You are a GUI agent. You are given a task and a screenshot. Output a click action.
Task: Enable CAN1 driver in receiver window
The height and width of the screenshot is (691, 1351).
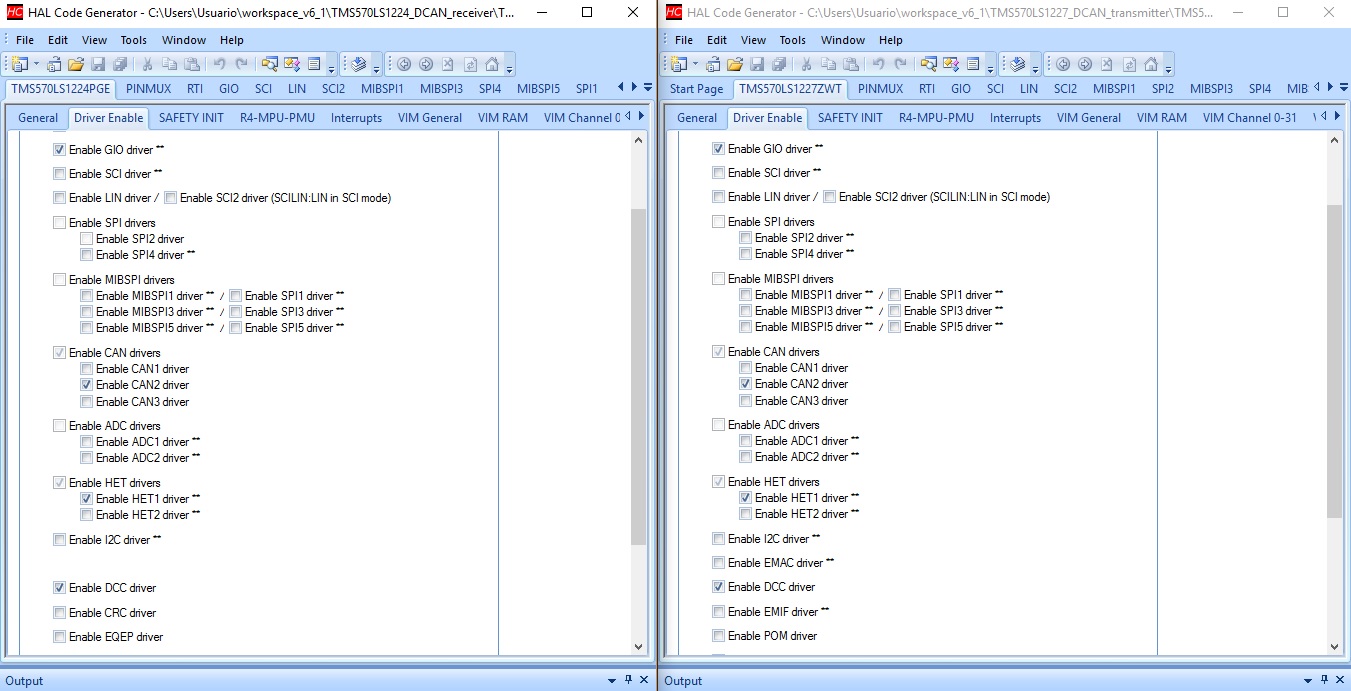[x=86, y=369]
